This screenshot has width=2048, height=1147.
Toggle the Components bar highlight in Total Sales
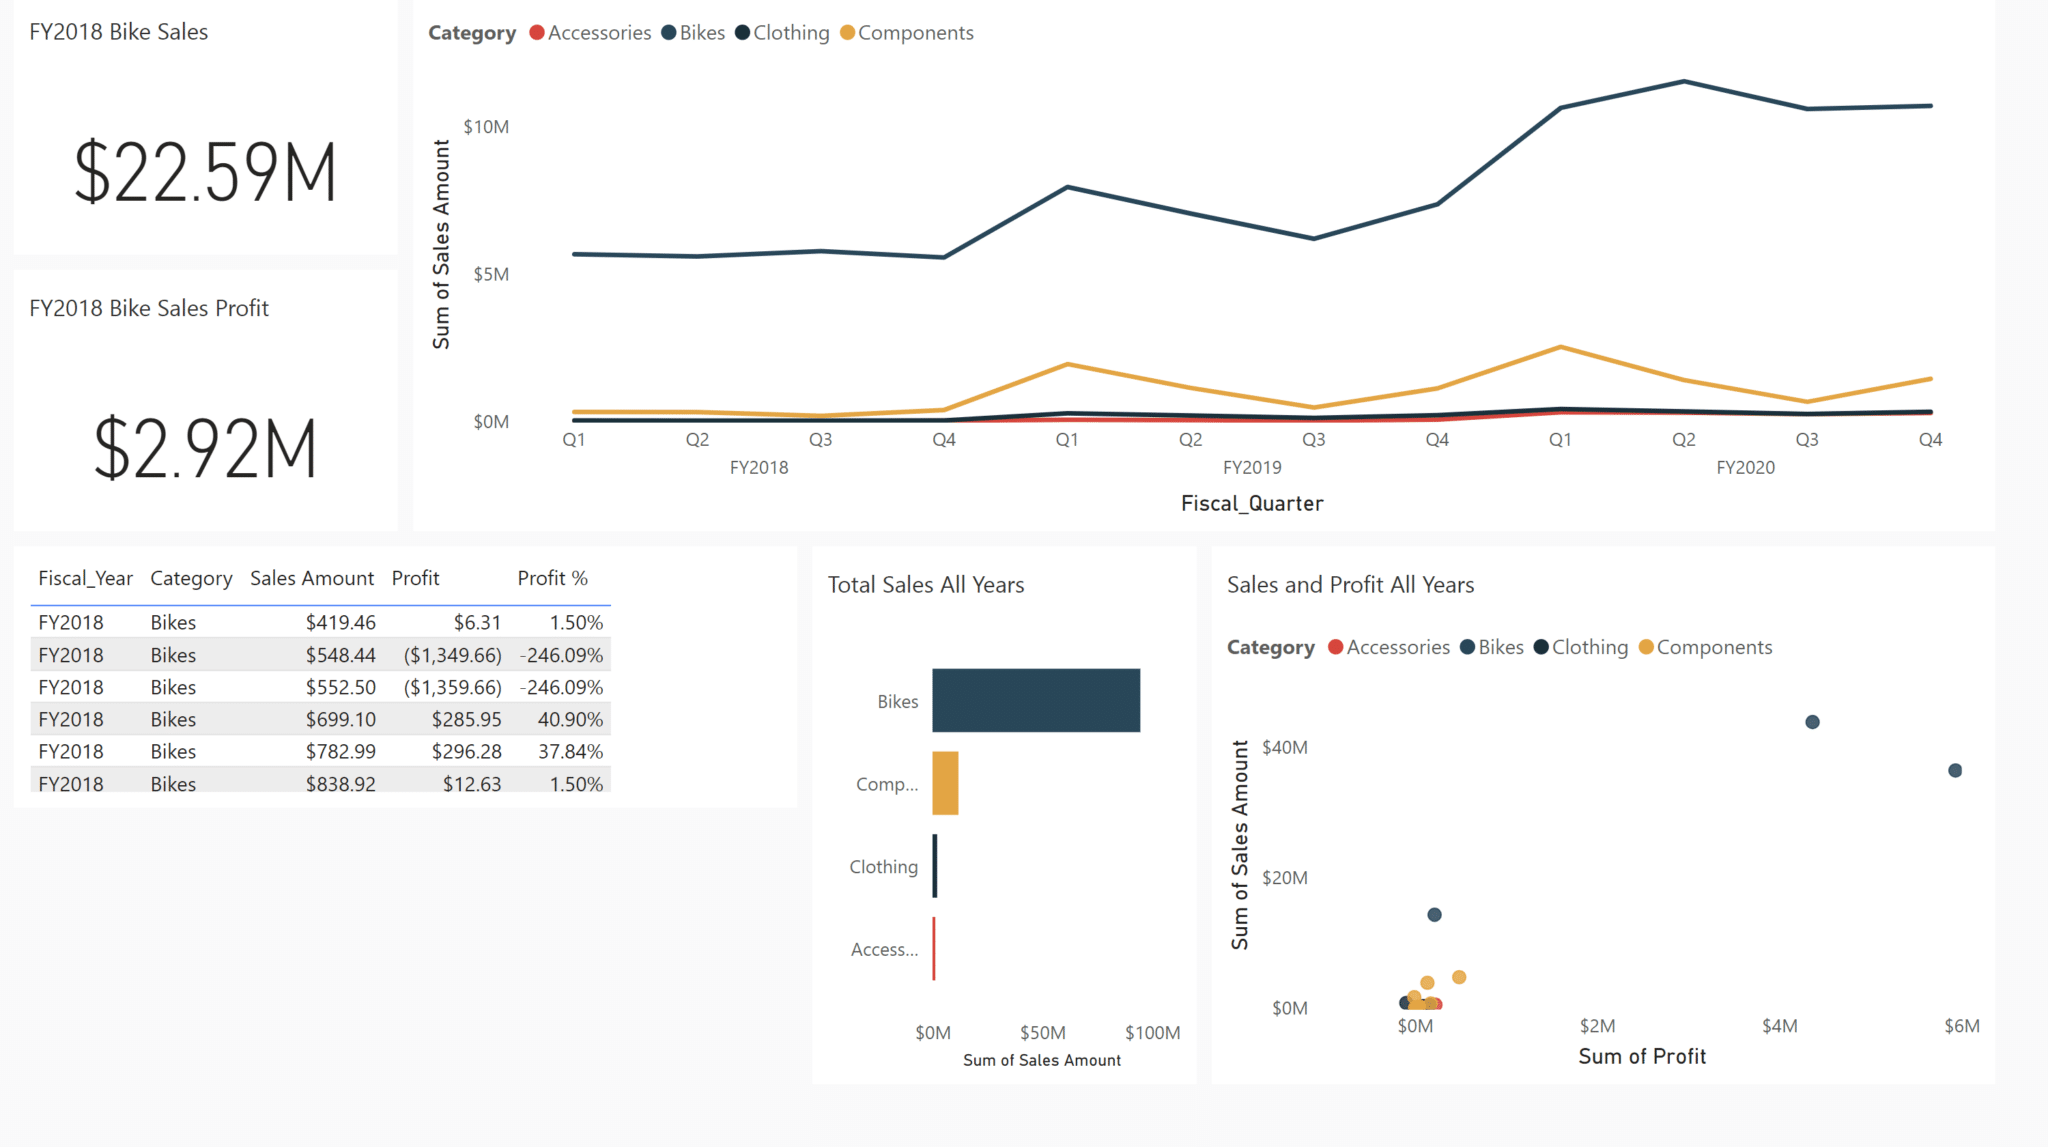tap(944, 784)
